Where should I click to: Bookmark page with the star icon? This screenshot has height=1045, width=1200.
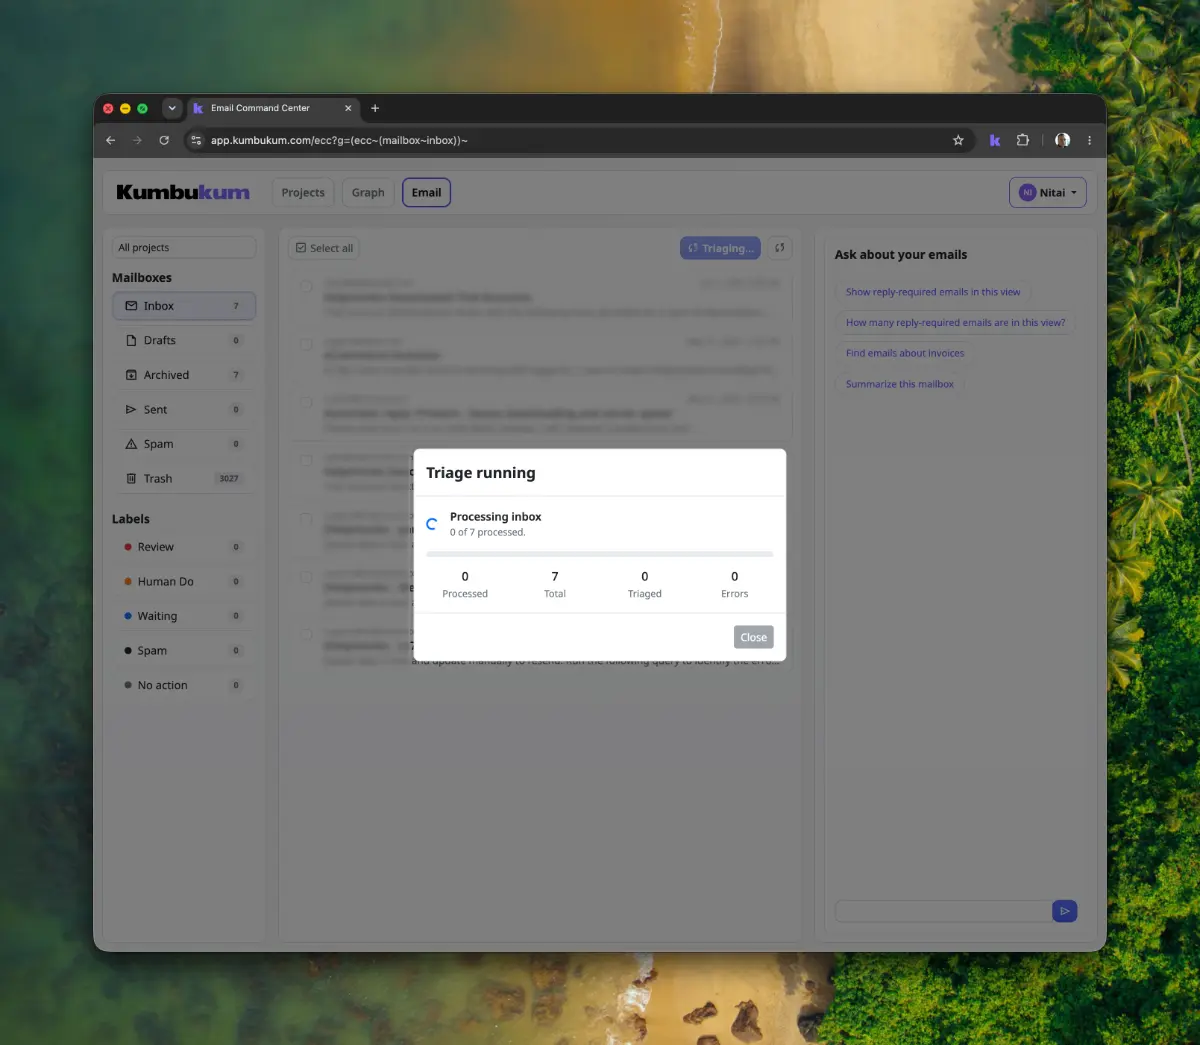click(x=958, y=140)
